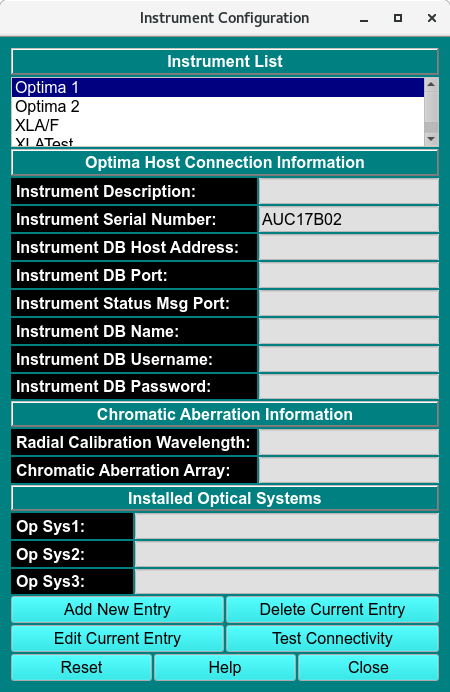The width and height of the screenshot is (450, 692).
Task: Click the Optima Host Connection Information banner
Action: (225, 162)
